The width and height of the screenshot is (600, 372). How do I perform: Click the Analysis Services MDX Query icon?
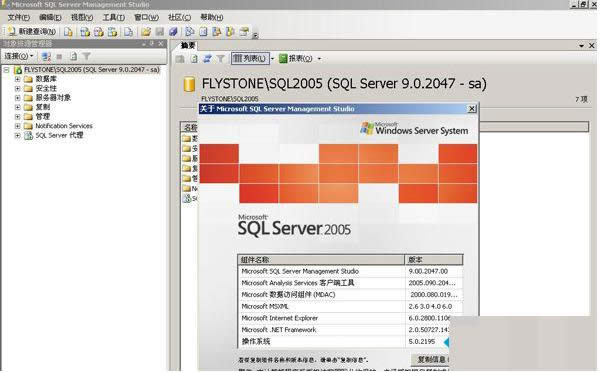[x=85, y=32]
